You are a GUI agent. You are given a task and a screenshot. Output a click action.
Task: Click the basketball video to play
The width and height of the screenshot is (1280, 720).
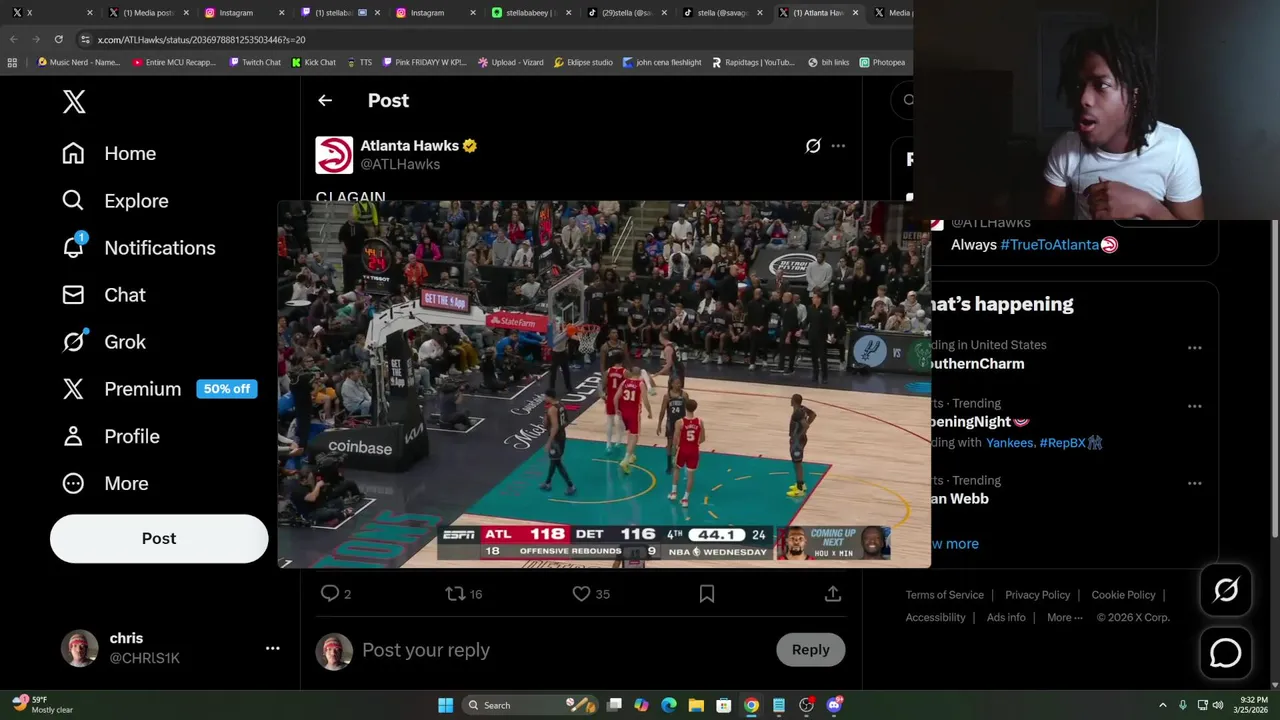604,384
